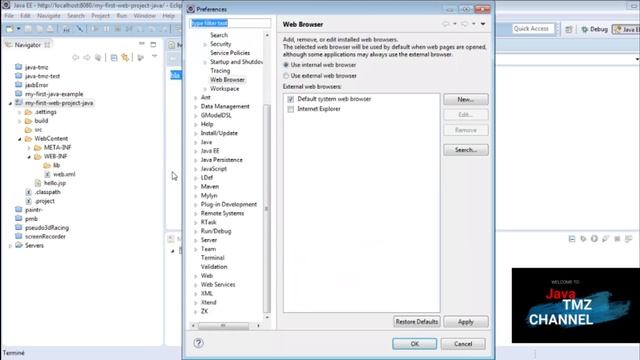Click the Apply button
This screenshot has height=360, width=640.
pyautogui.click(x=466, y=322)
